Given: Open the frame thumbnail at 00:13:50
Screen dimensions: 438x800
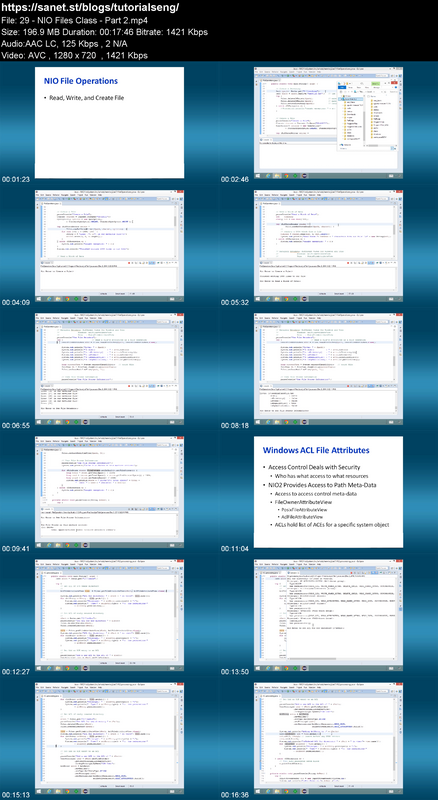Looking at the screenshot, I should tap(328, 615).
